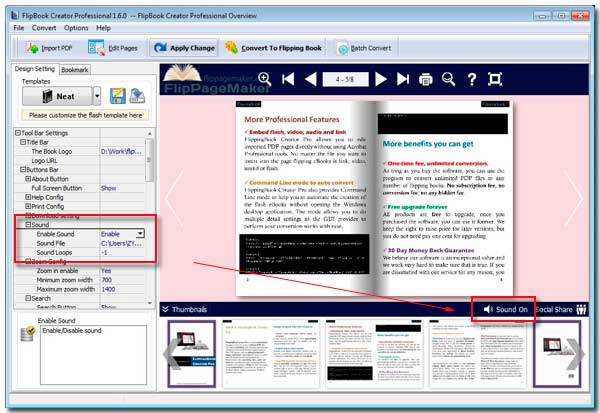
Task: Click the Zoom in enable Yes value
Action: coord(106,271)
